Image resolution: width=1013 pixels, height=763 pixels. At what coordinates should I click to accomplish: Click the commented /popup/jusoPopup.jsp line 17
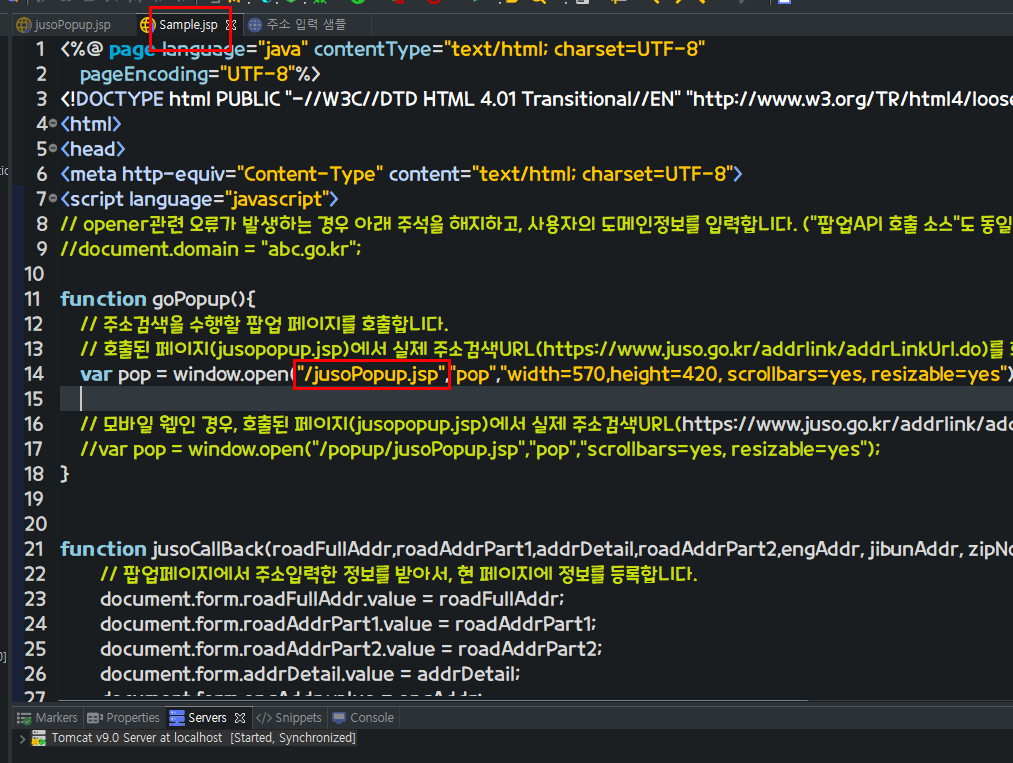pos(480,449)
